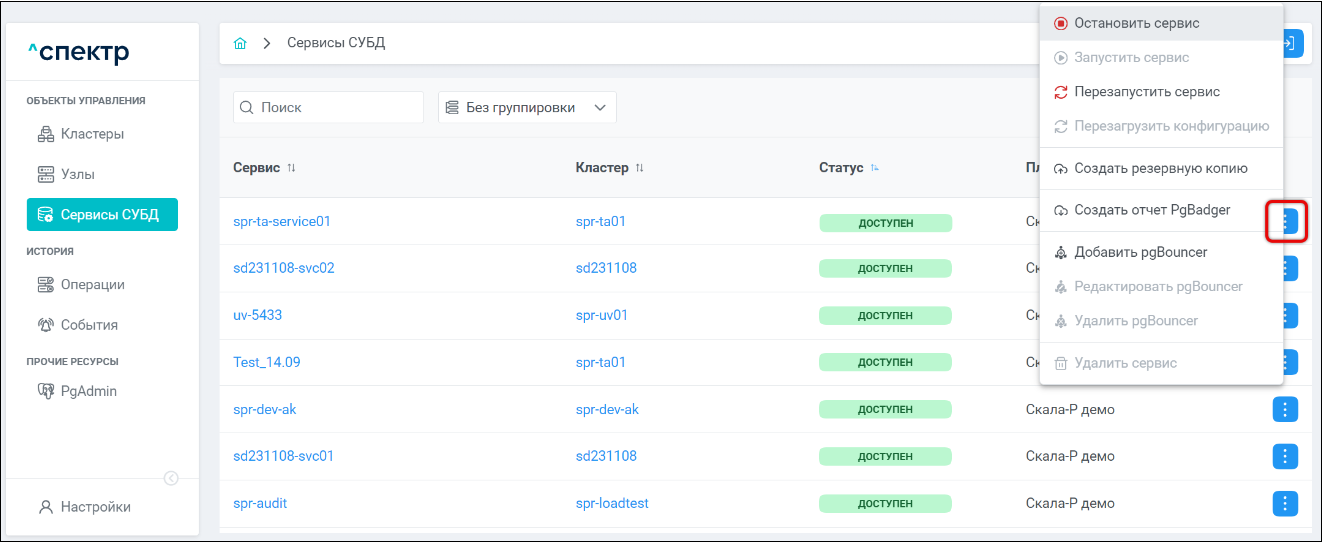This screenshot has height=543, width=1323.
Task: Open the spr-loadtest cluster link
Action: 612,503
